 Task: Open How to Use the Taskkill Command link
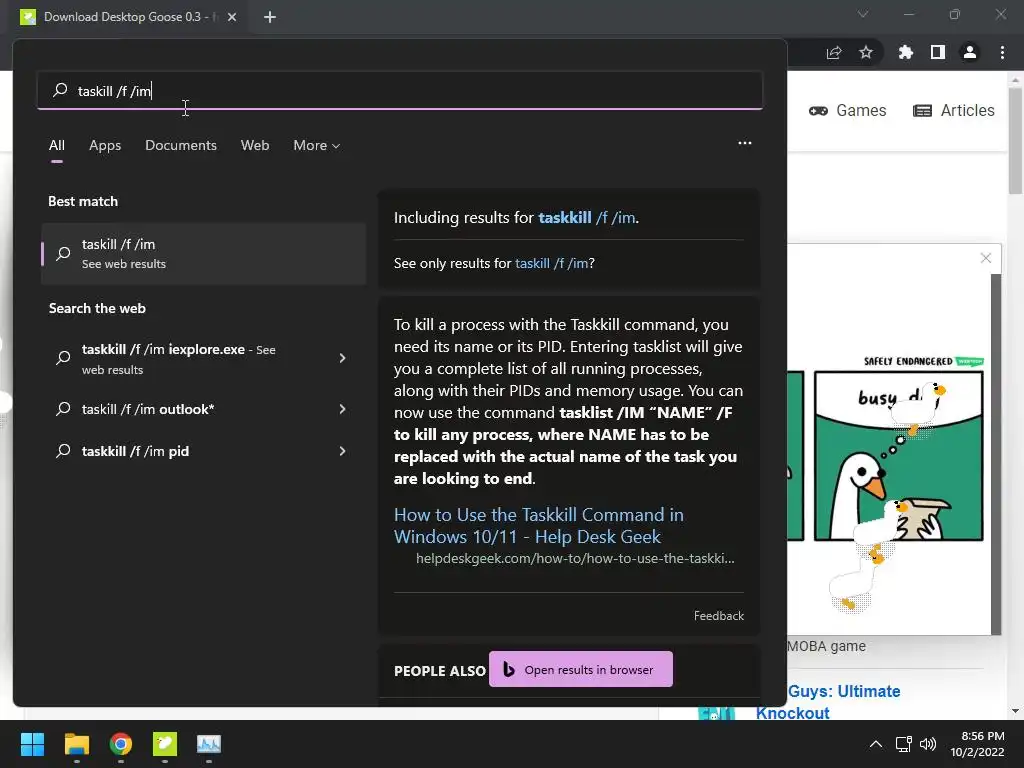tap(539, 526)
